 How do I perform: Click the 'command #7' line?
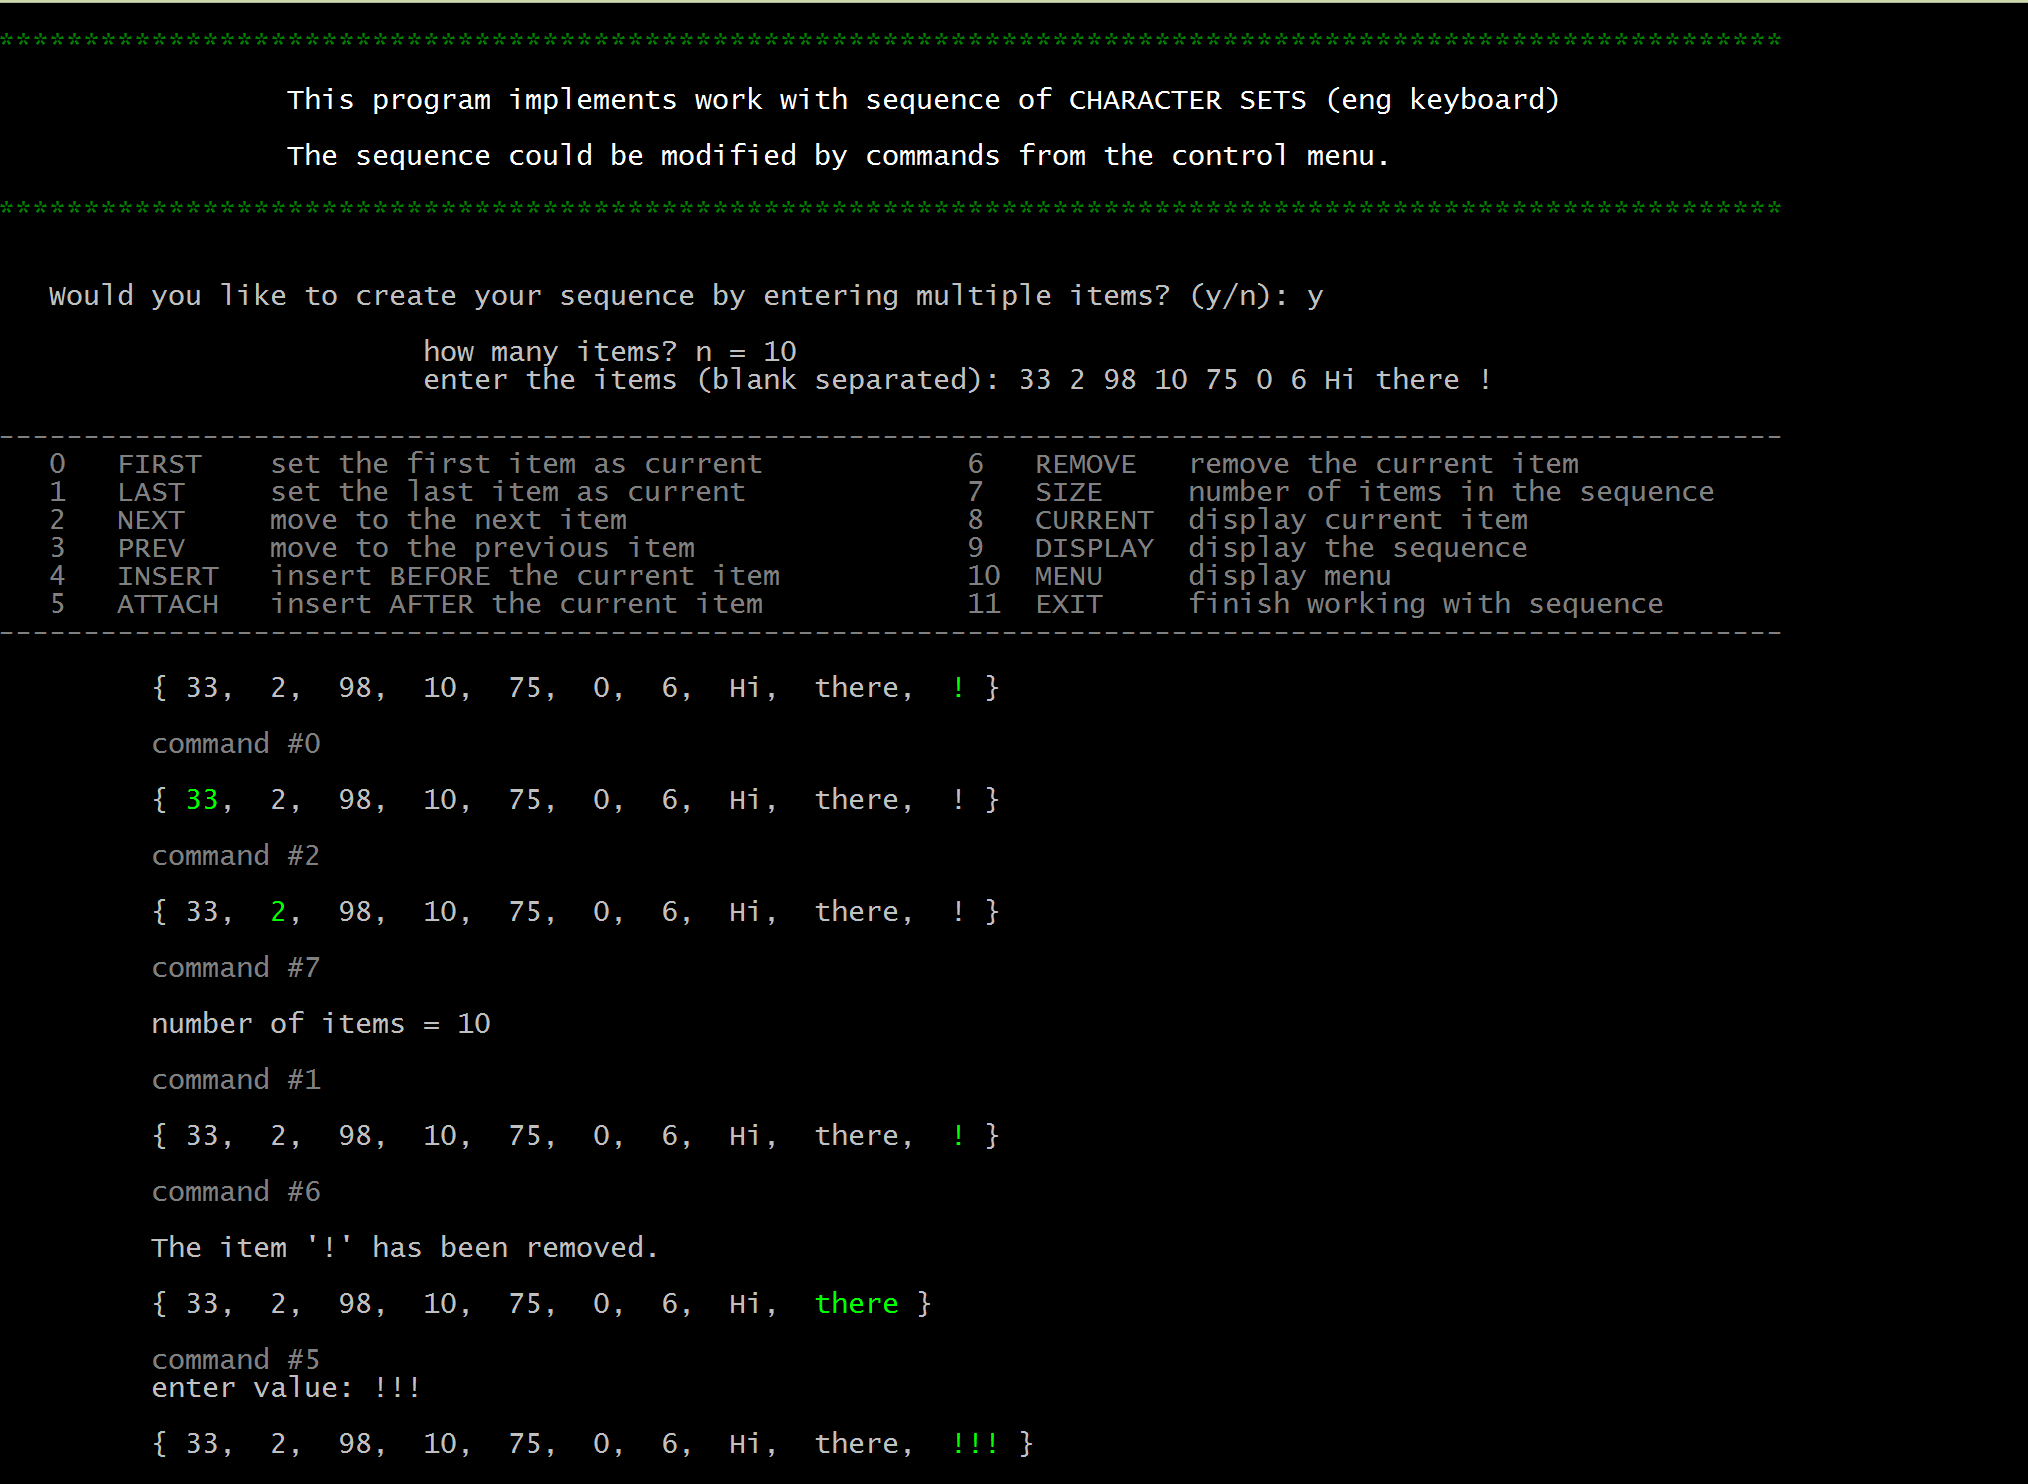[235, 968]
